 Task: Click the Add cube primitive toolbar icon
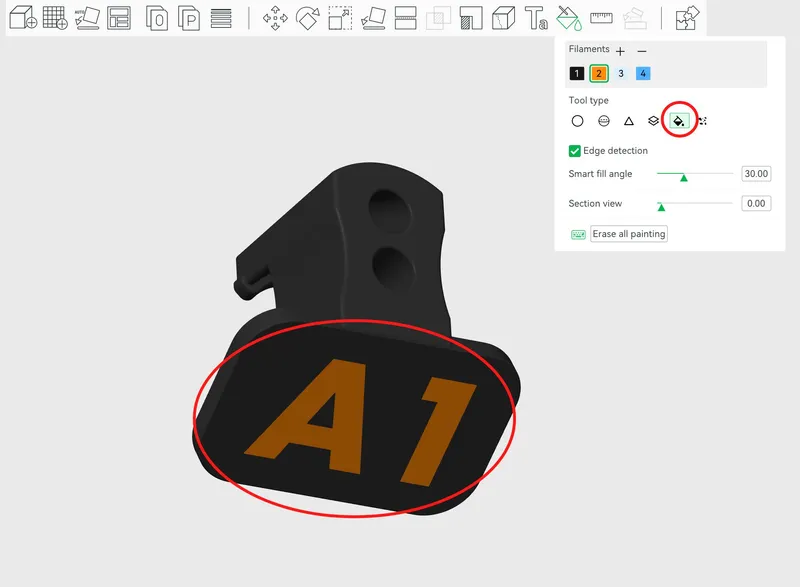point(22,18)
